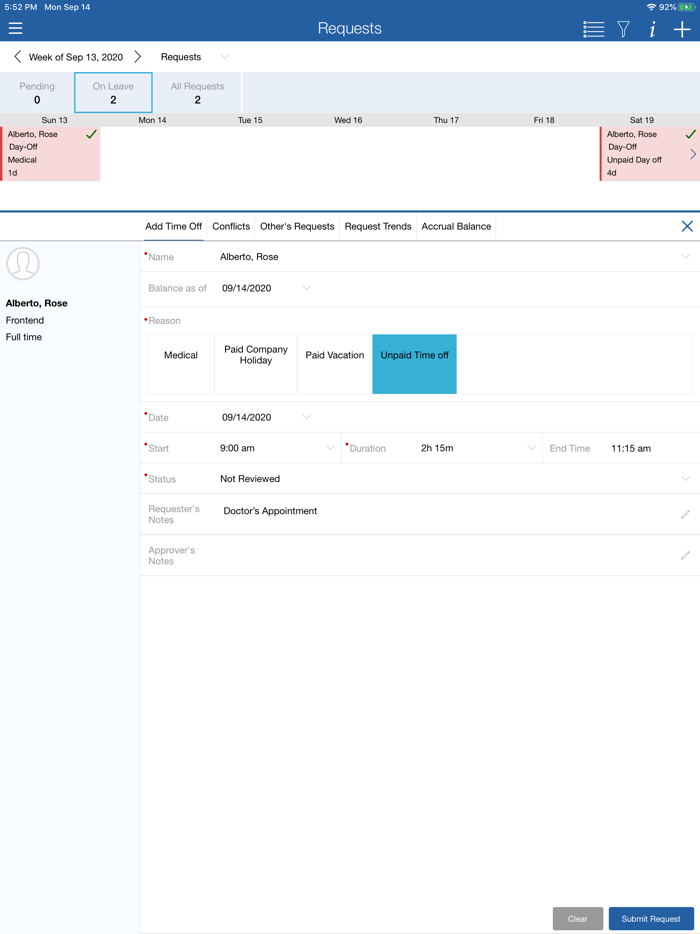700x934 pixels.
Task: Edit Requester's Notes pencil icon
Action: tap(686, 514)
